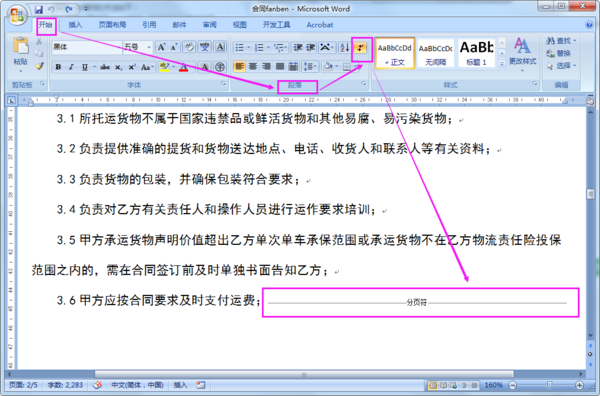Open the 页面布局 ribbon tab
The width and height of the screenshot is (600, 396).
pos(112,25)
